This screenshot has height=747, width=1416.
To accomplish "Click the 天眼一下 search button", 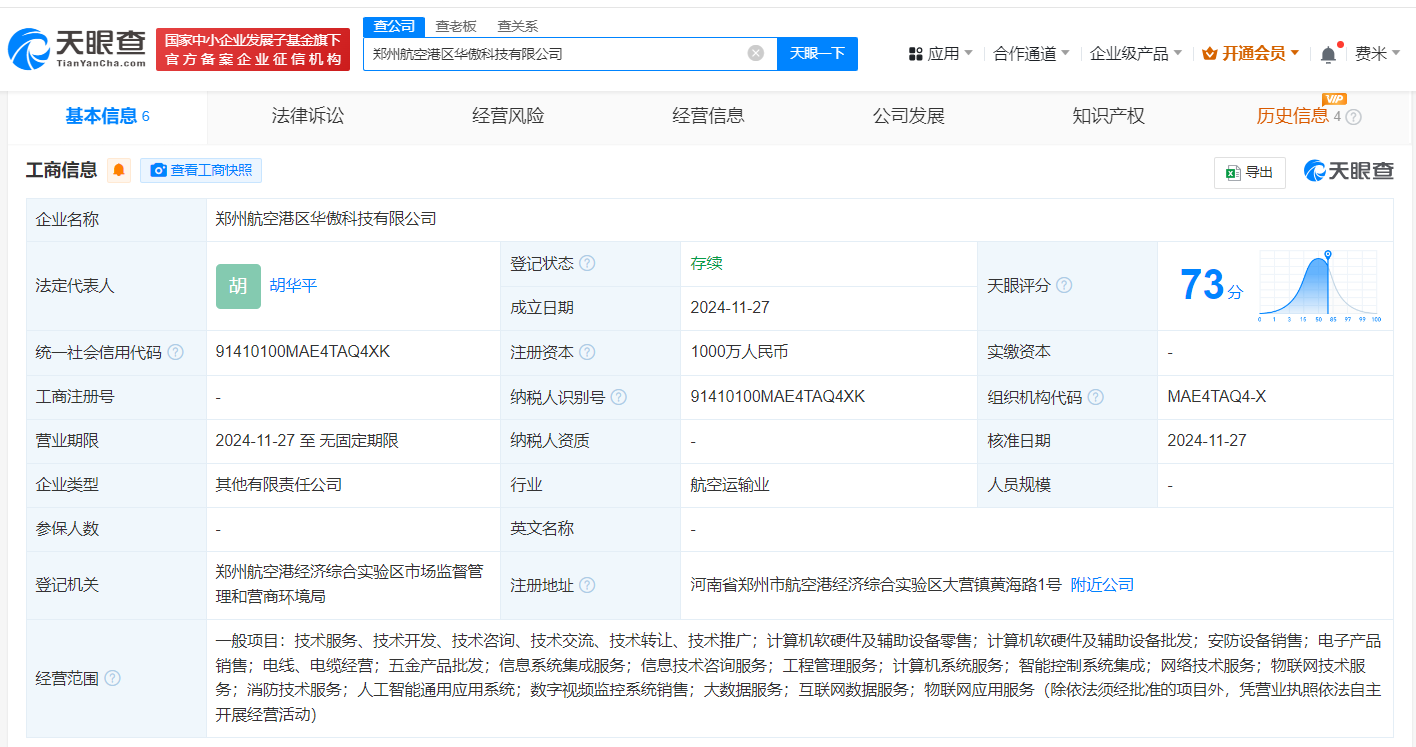I will 817,54.
